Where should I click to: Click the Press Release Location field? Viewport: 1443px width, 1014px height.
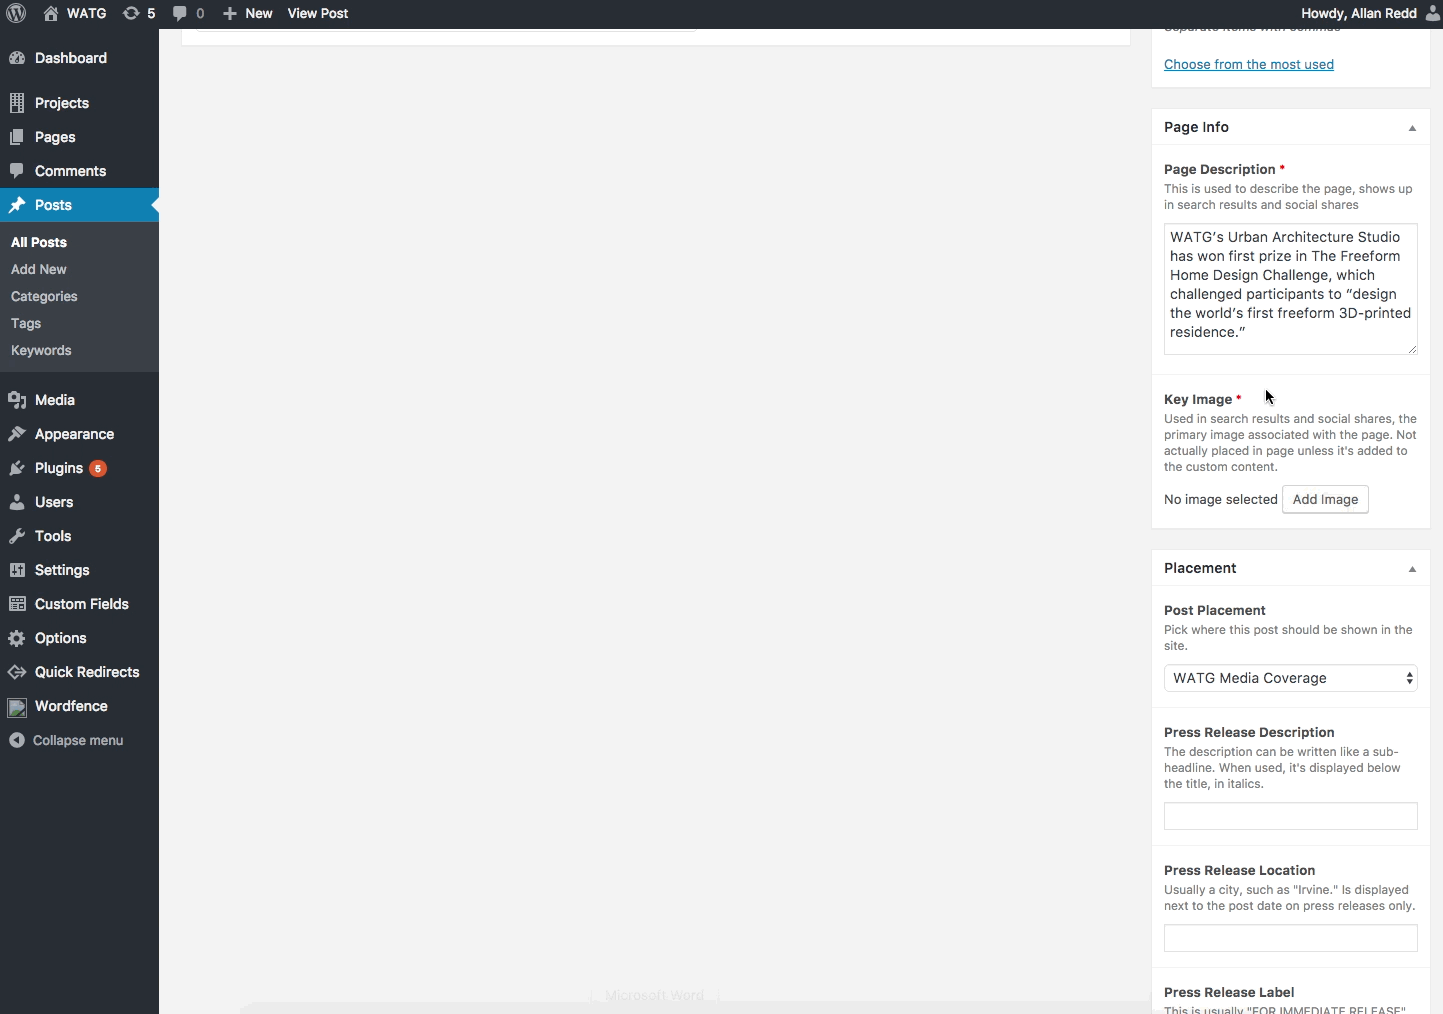[x=1290, y=938]
